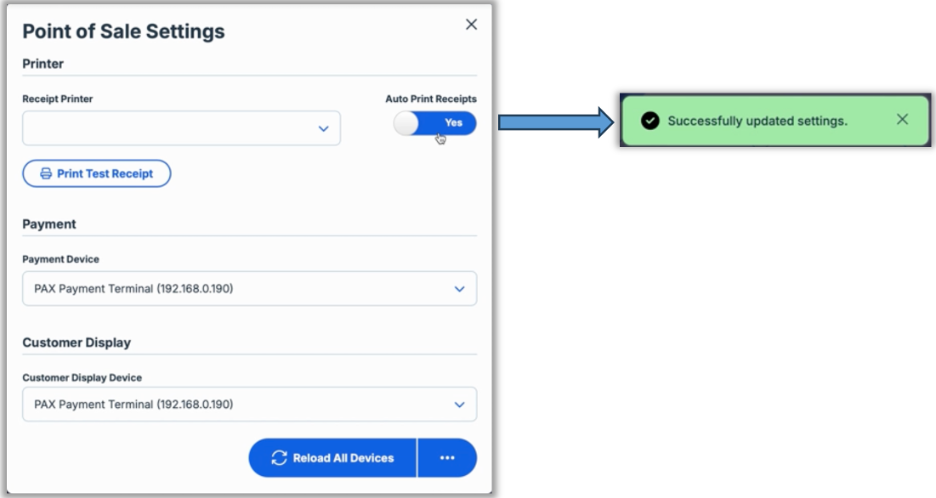Viewport: 936px width, 498px height.
Task: Disable the Auto Print Receipts toggle
Action: [x=435, y=123]
